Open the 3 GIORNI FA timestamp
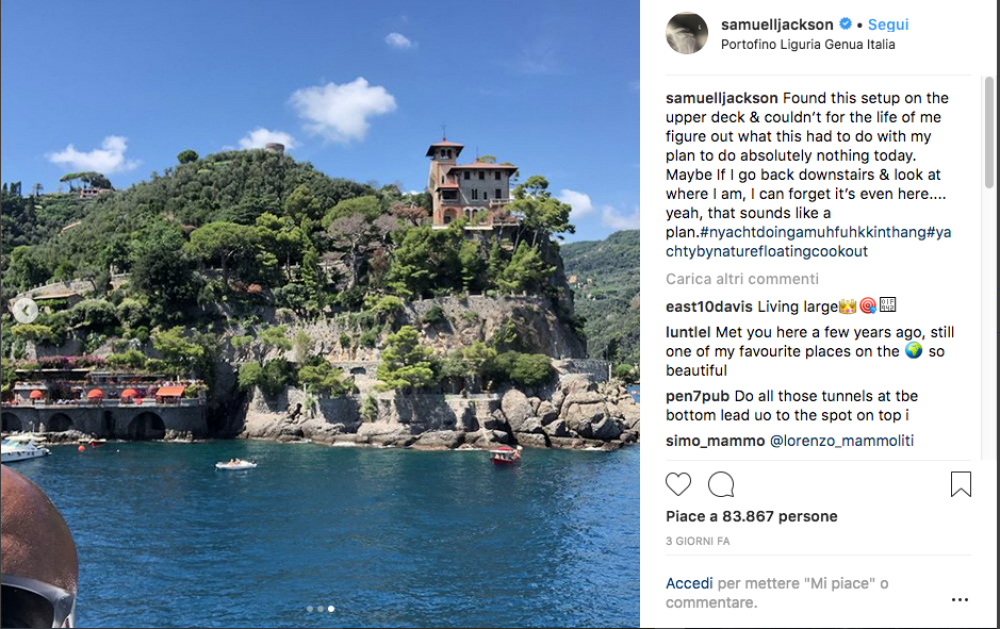Viewport: 1000px width, 629px height. click(x=698, y=541)
